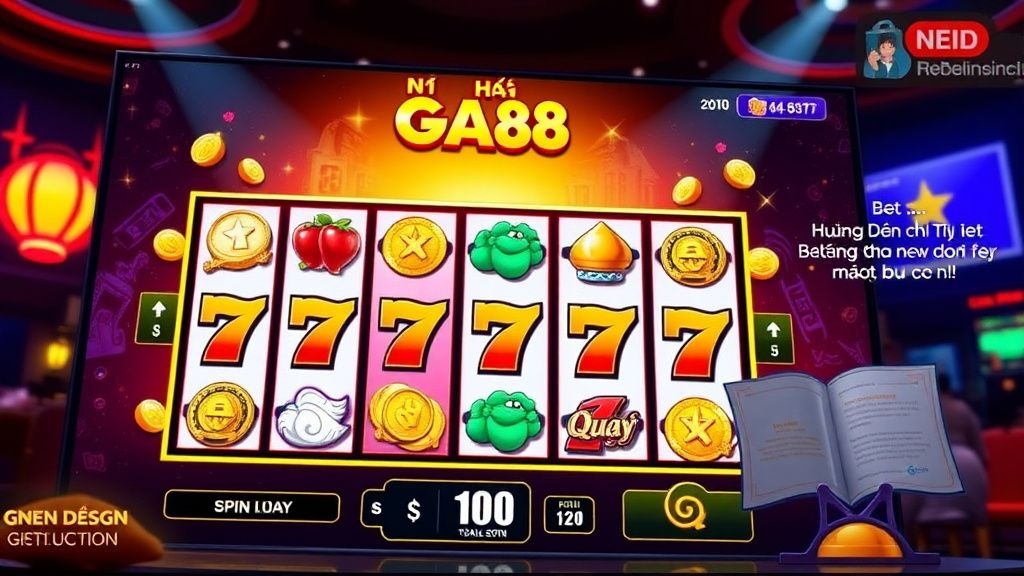Select the pink-highlighted reel's 7

pyautogui.click(x=414, y=332)
